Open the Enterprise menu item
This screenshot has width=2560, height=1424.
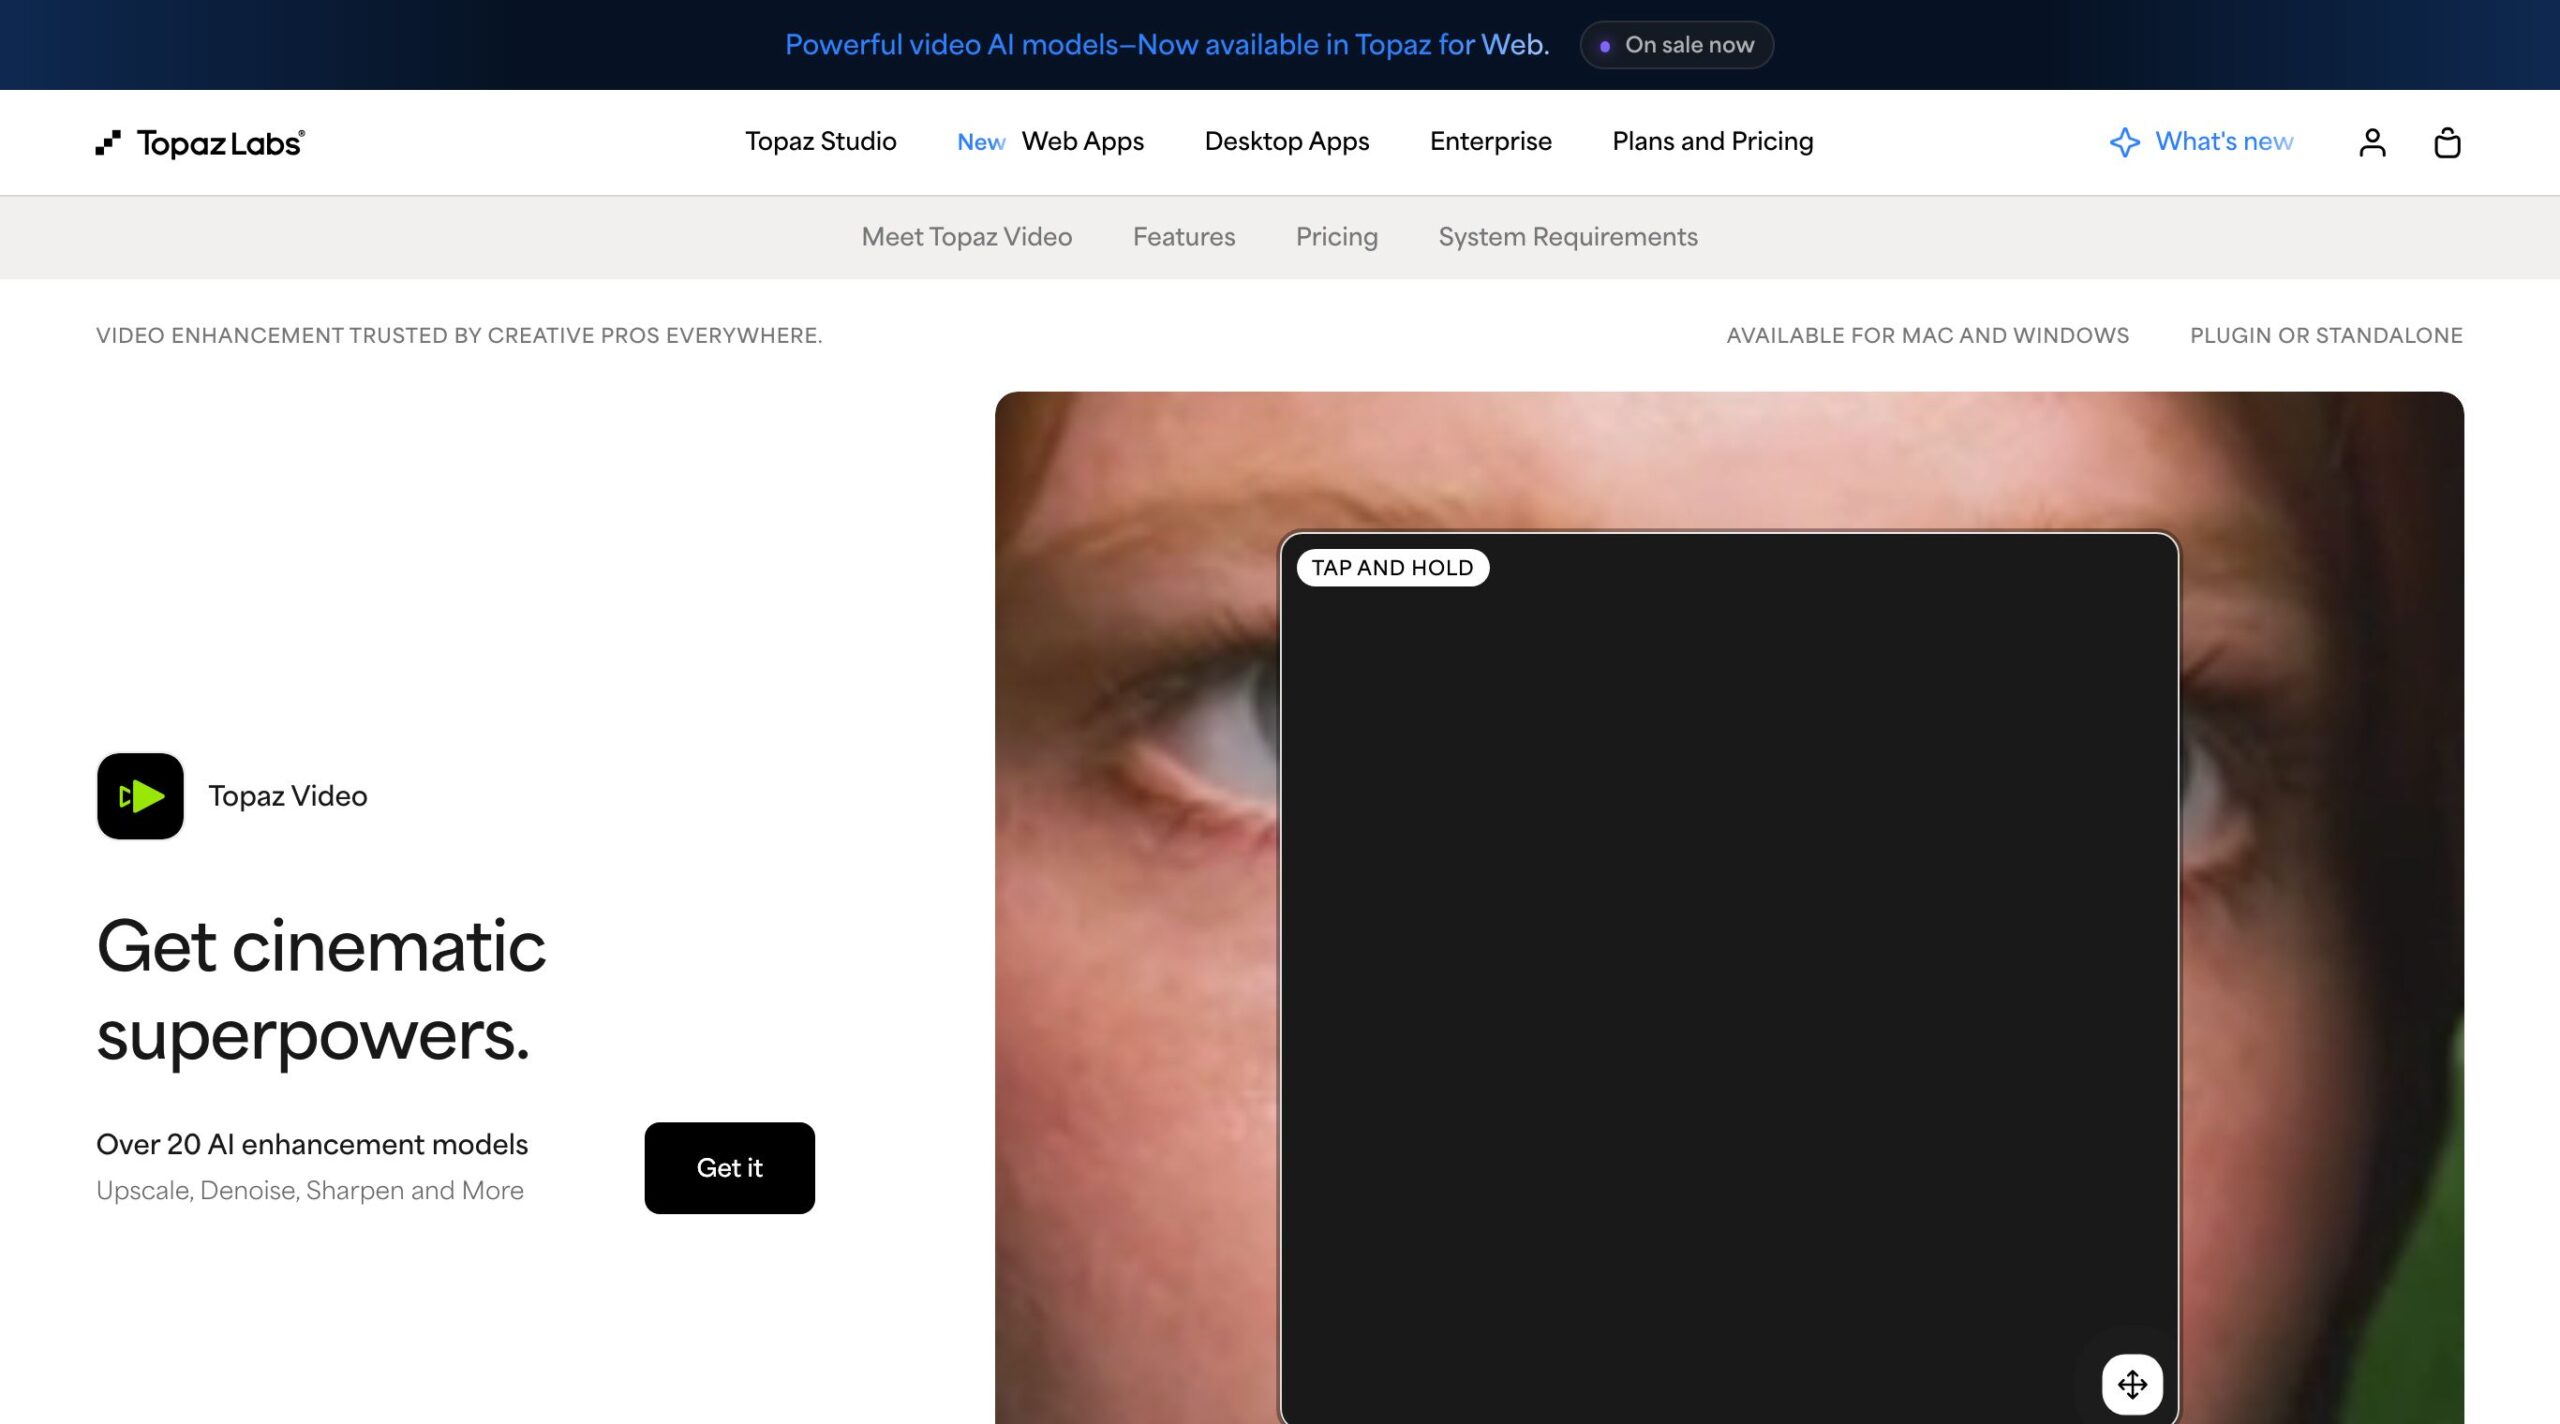[x=1490, y=141]
